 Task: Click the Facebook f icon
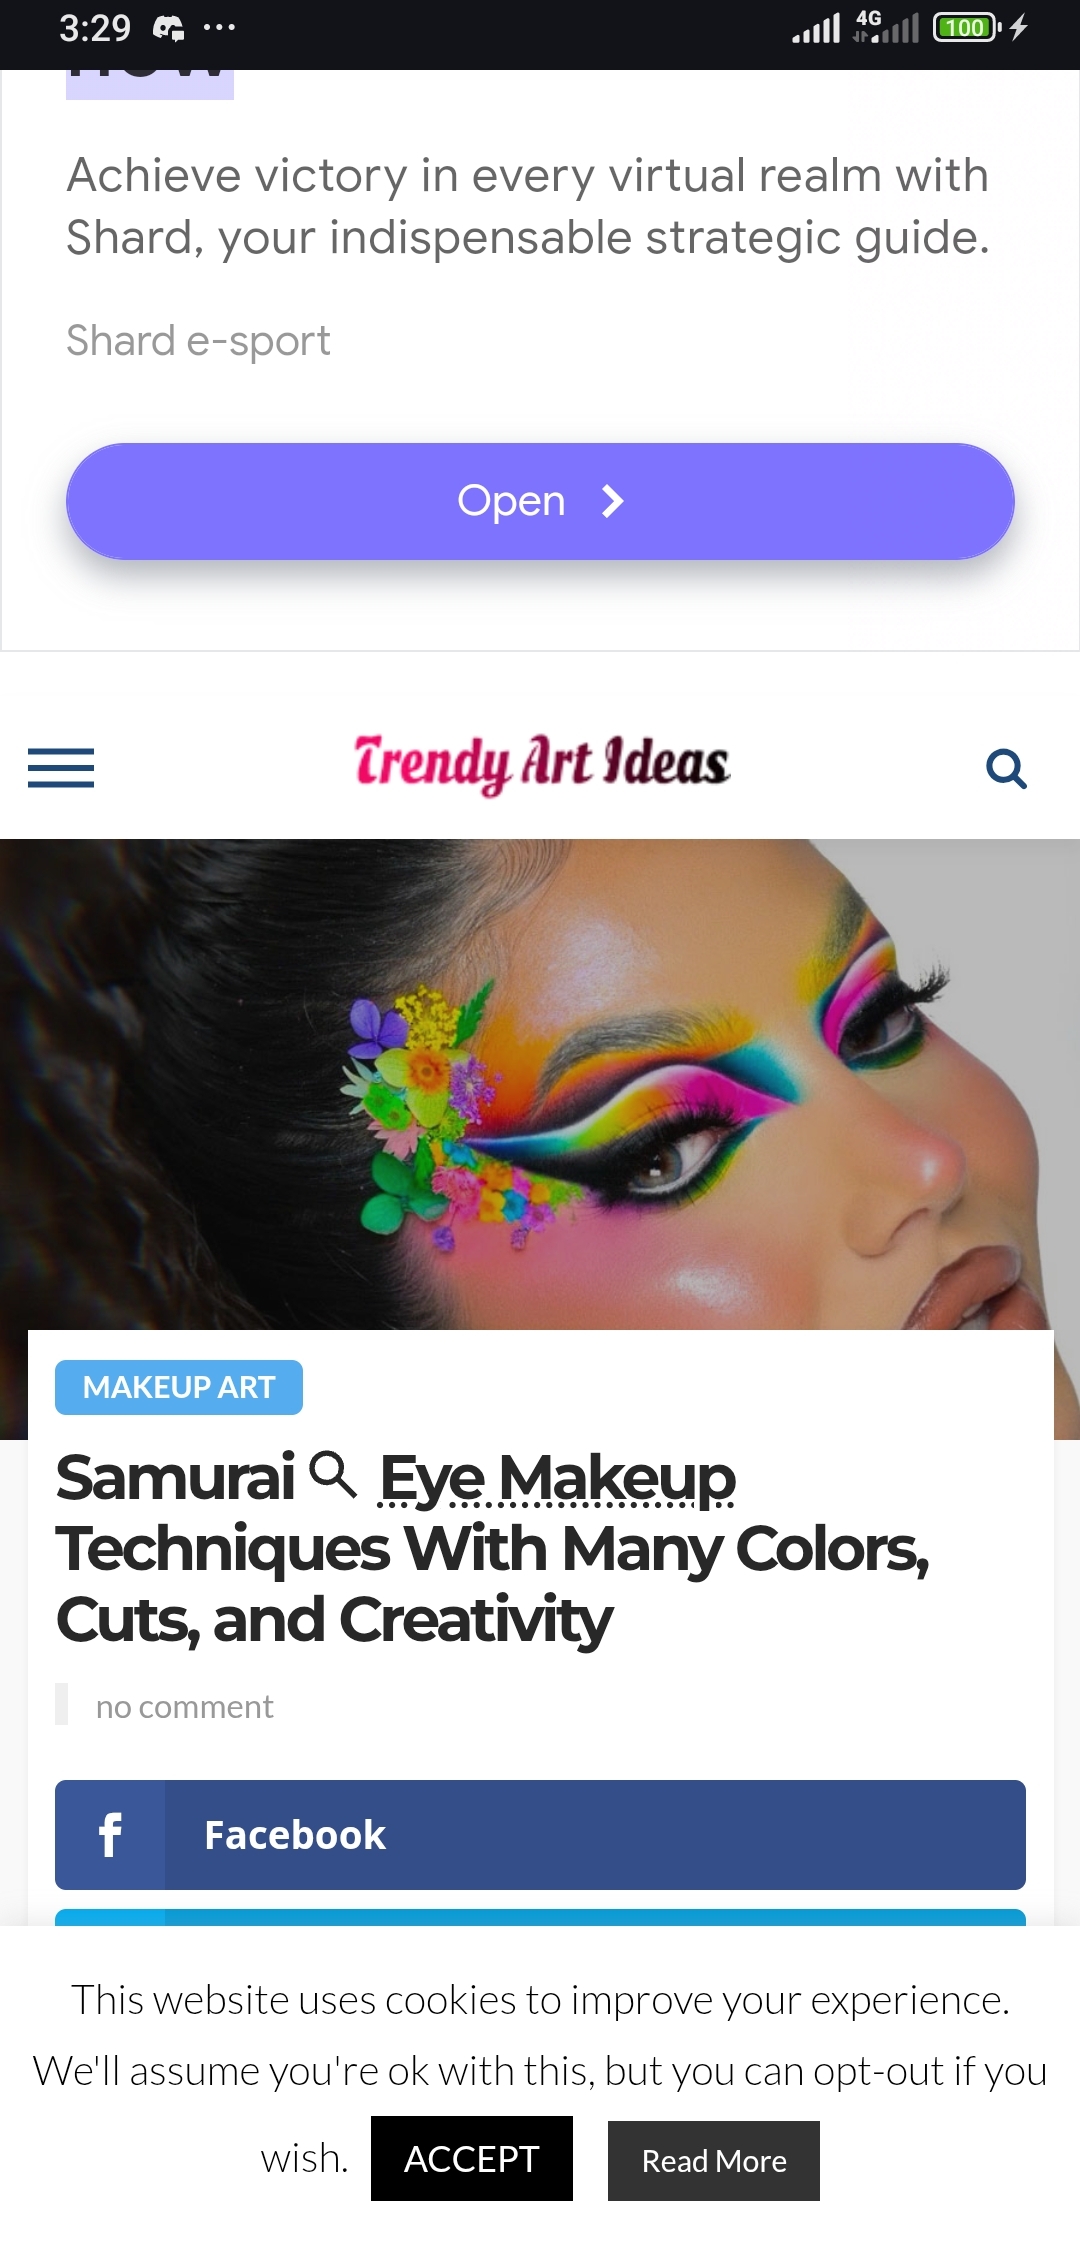(x=110, y=1835)
